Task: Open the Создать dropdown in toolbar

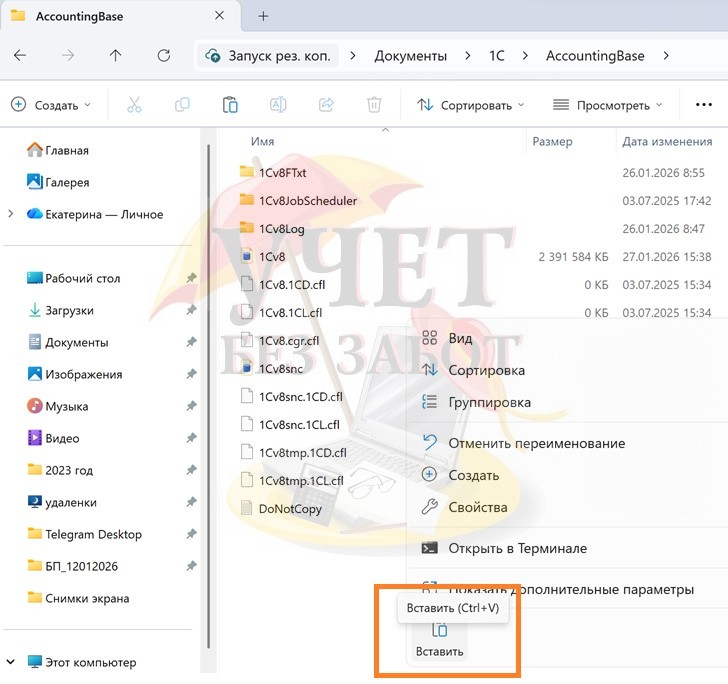Action: (51, 105)
